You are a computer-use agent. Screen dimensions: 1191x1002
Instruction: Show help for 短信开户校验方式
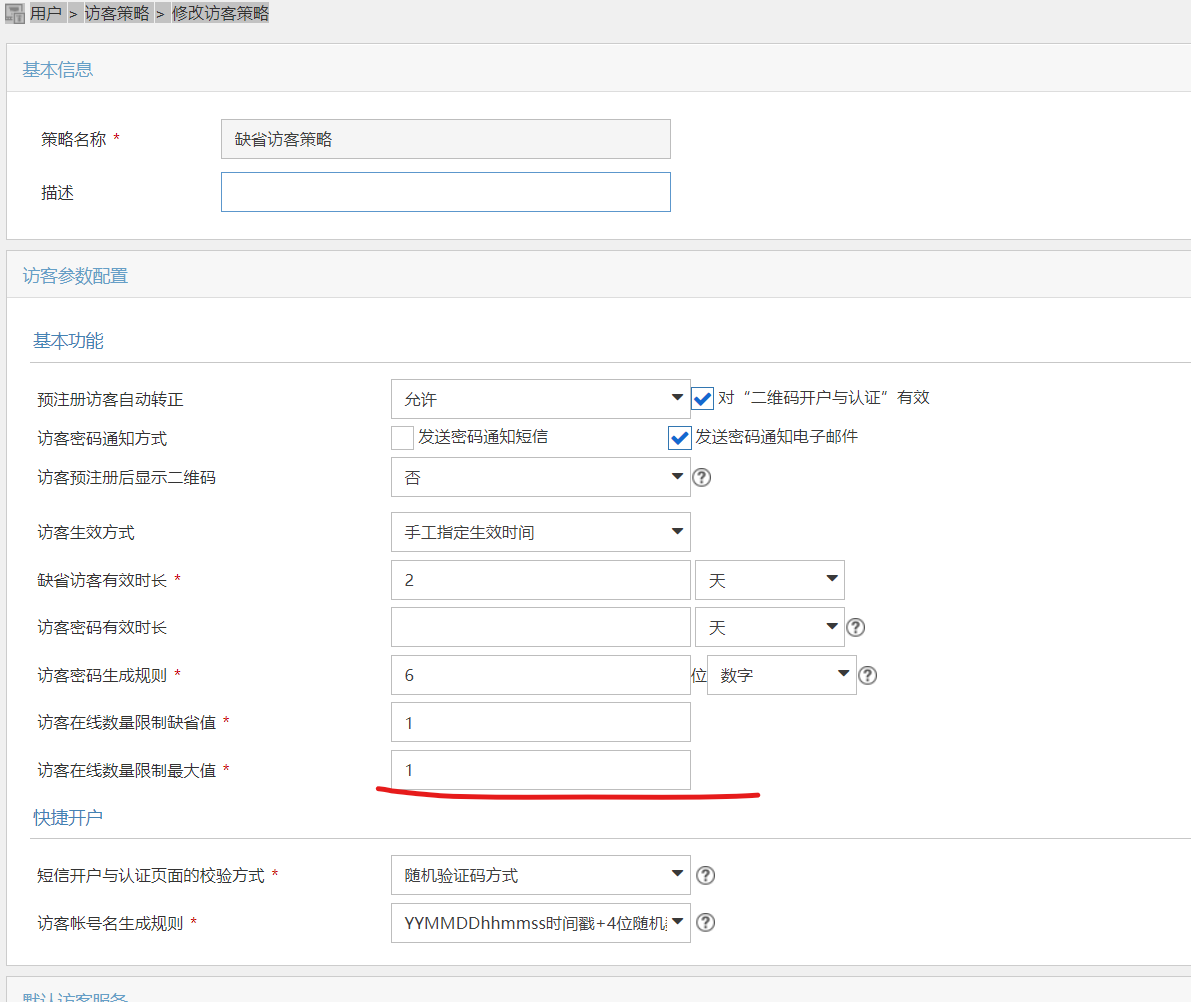coord(706,875)
